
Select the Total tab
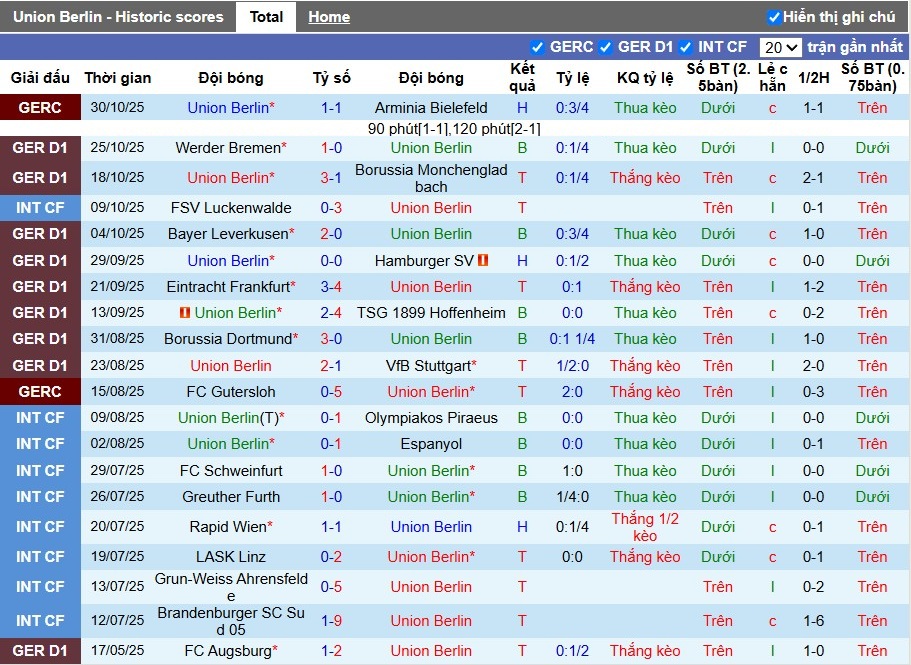pyautogui.click(x=266, y=17)
